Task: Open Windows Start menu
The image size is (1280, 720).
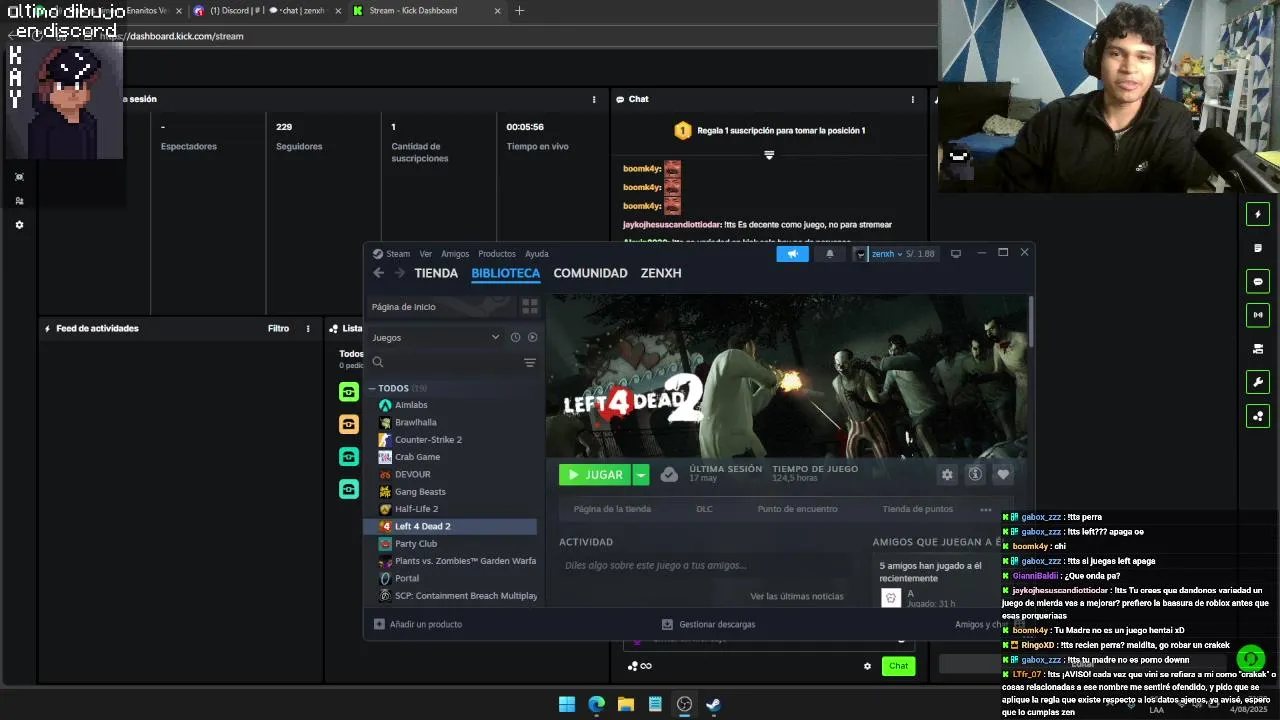Action: tap(567, 704)
